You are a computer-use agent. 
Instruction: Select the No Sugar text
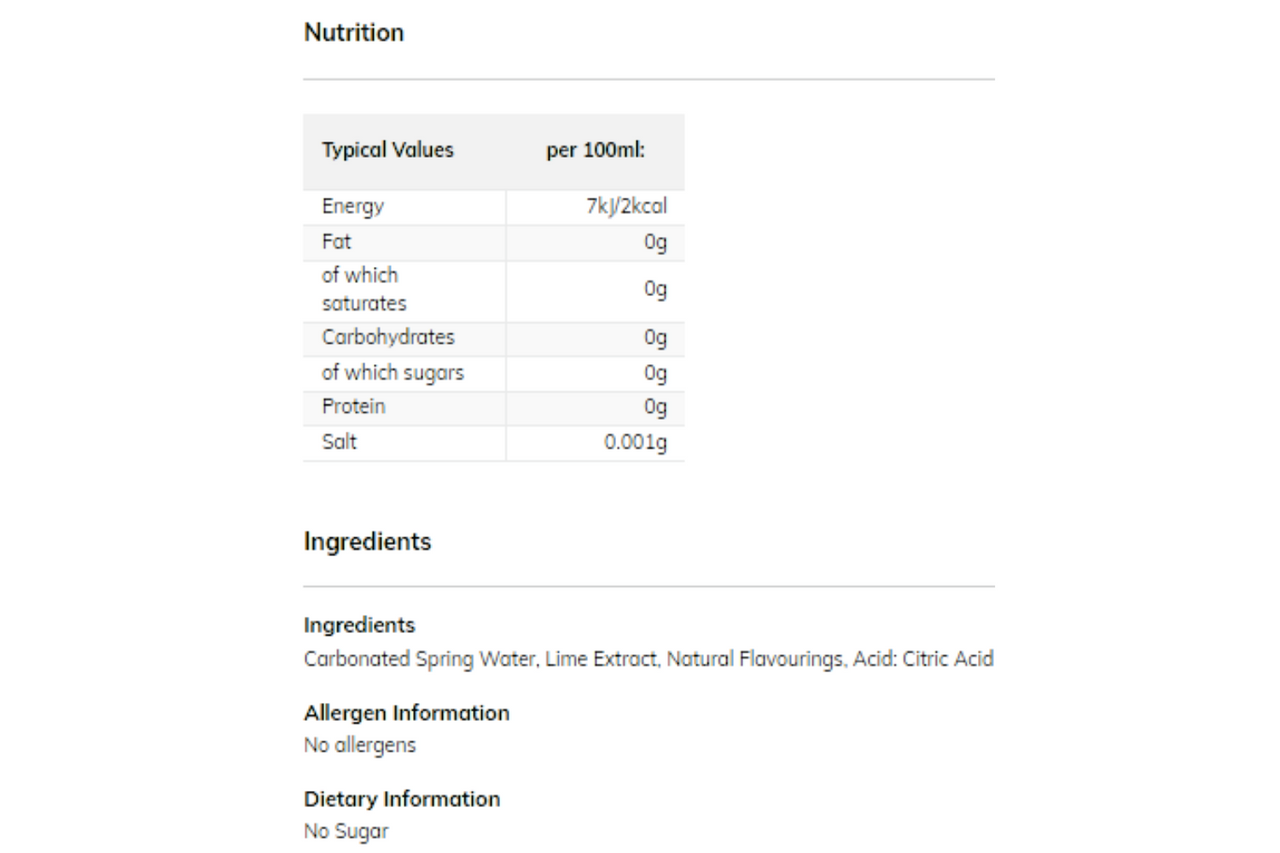tap(346, 831)
